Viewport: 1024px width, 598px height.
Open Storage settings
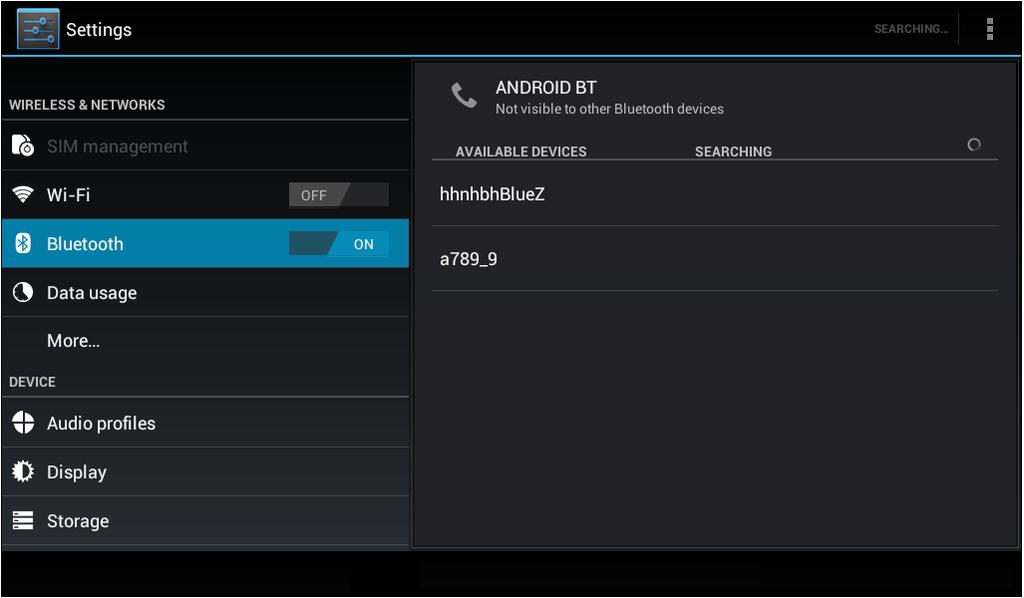click(206, 520)
